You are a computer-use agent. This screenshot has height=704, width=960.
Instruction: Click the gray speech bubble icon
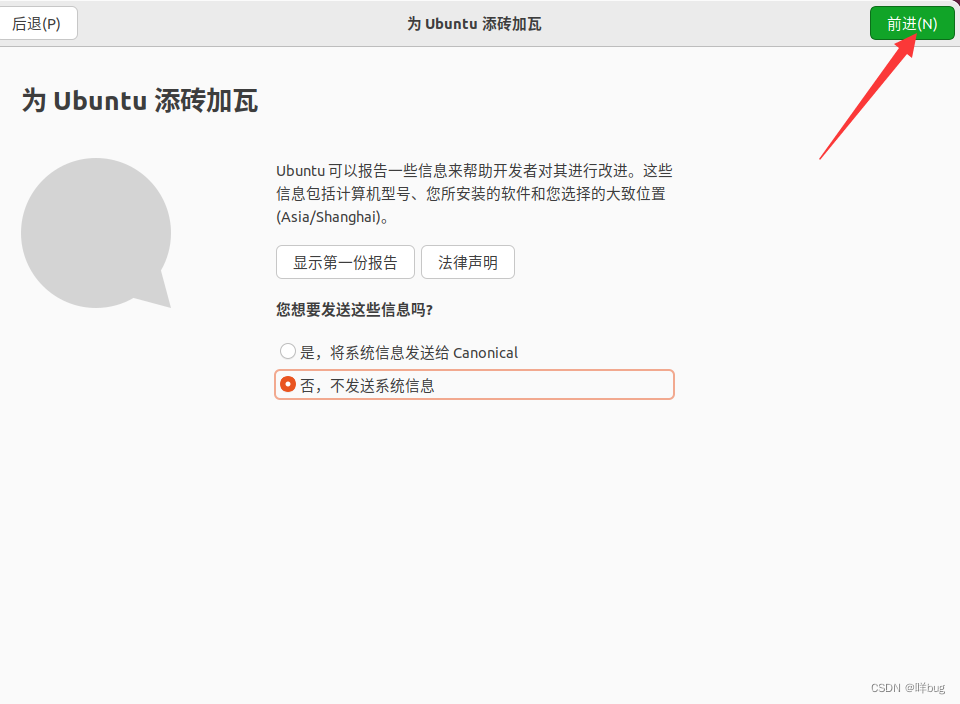[96, 233]
